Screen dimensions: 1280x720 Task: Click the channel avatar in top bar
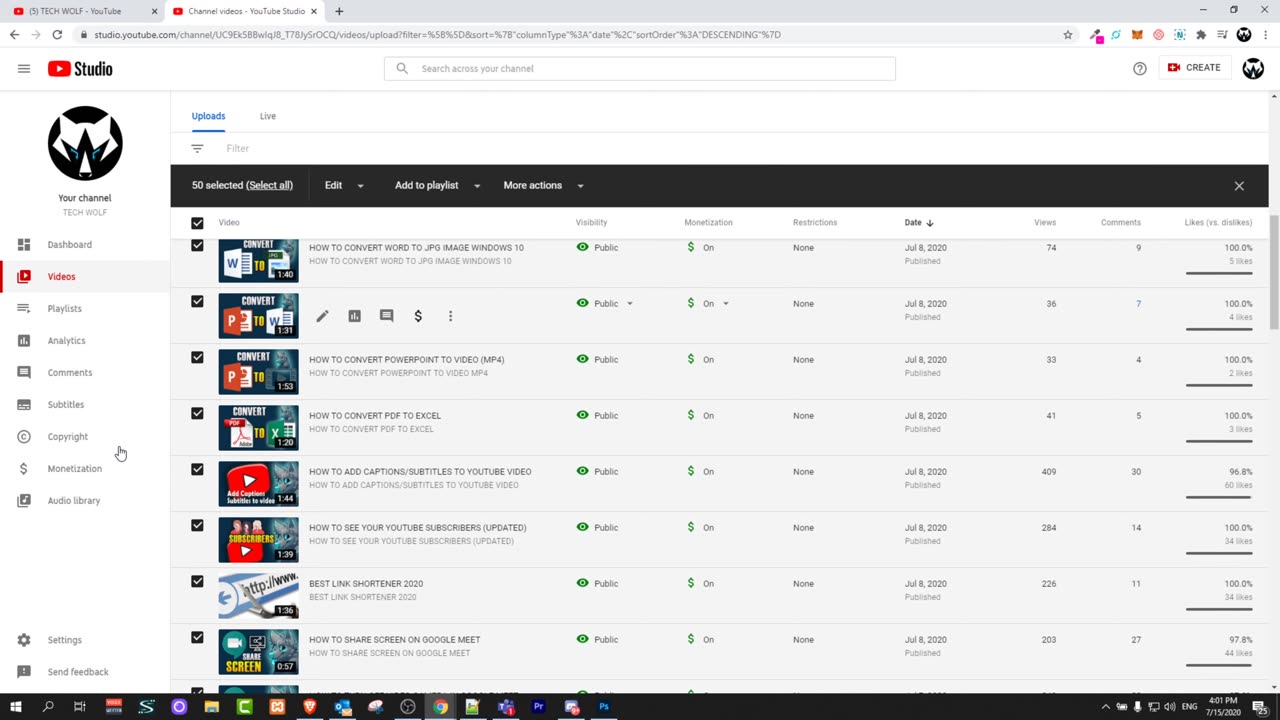1253,69
